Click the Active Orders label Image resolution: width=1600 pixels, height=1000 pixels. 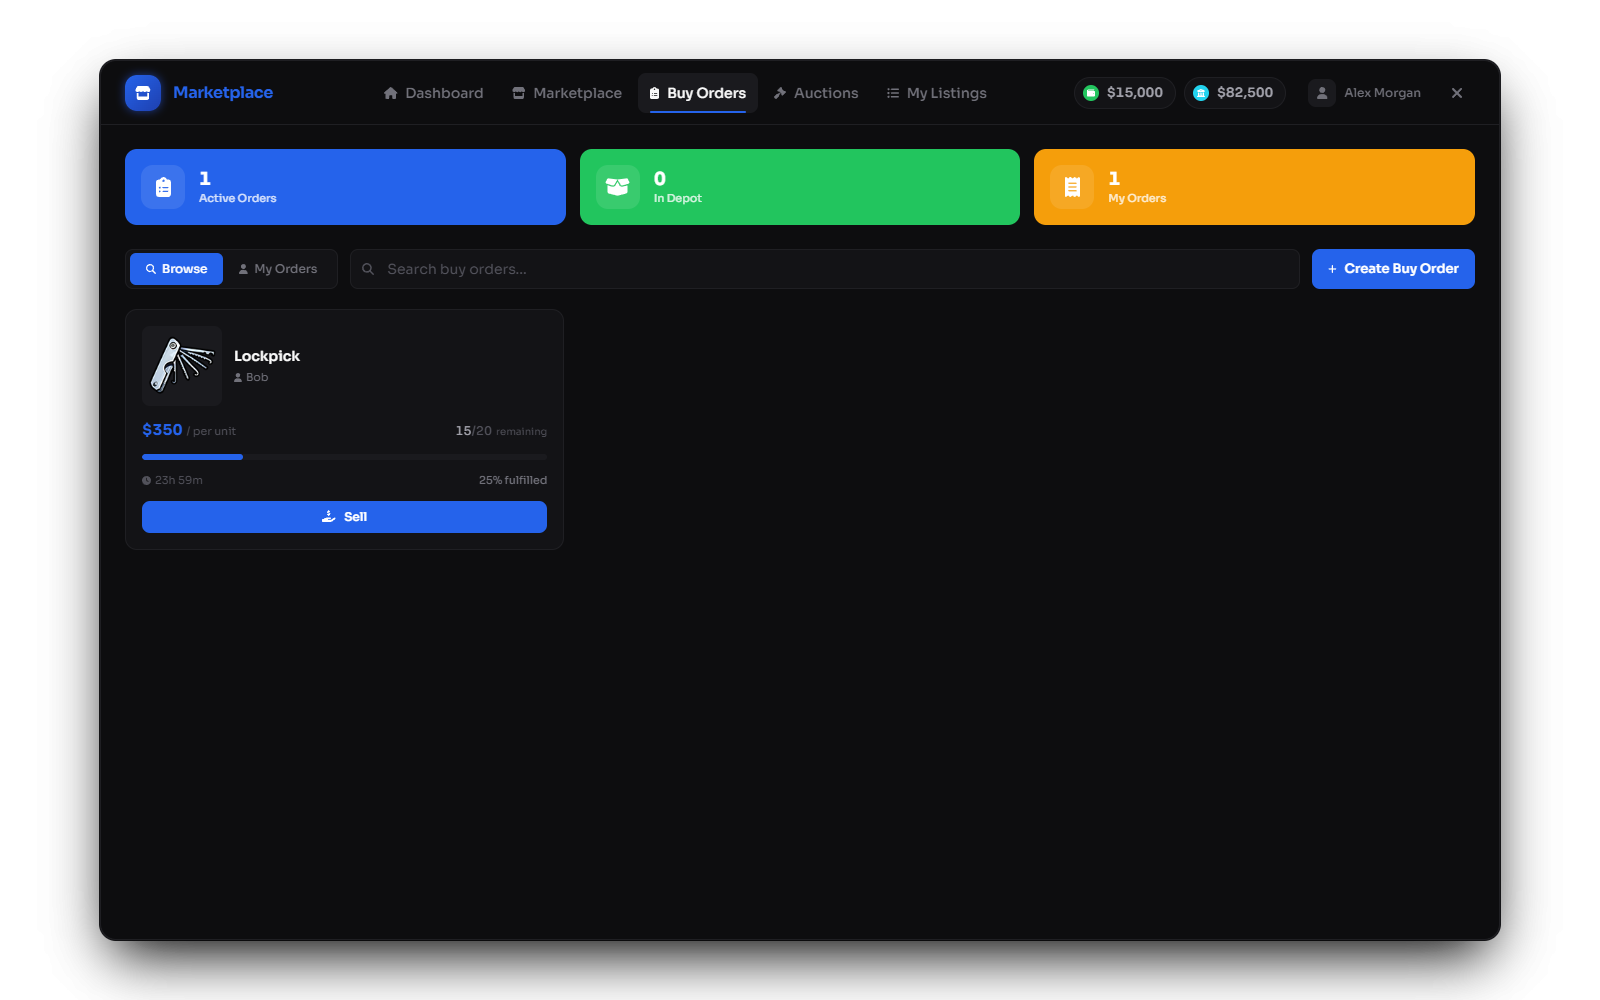[237, 198]
